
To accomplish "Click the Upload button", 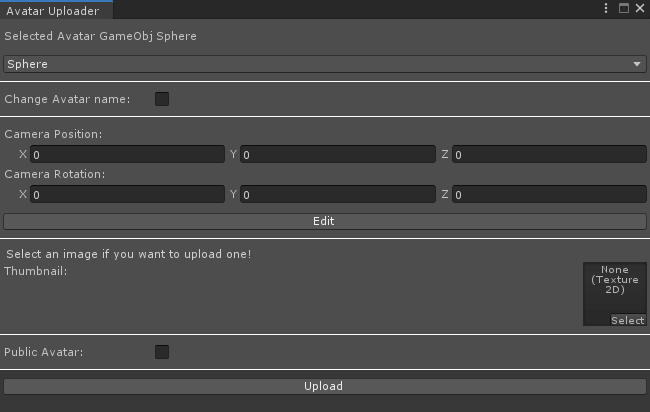I will 324,386.
